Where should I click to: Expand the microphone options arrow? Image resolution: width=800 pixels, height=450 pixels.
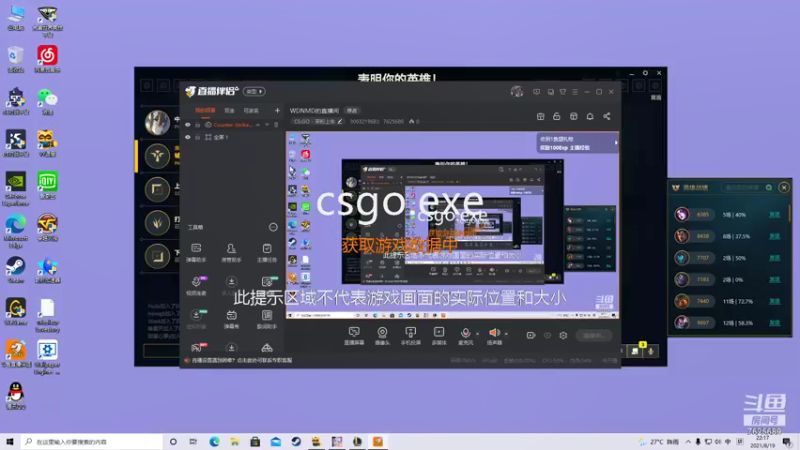point(478,334)
